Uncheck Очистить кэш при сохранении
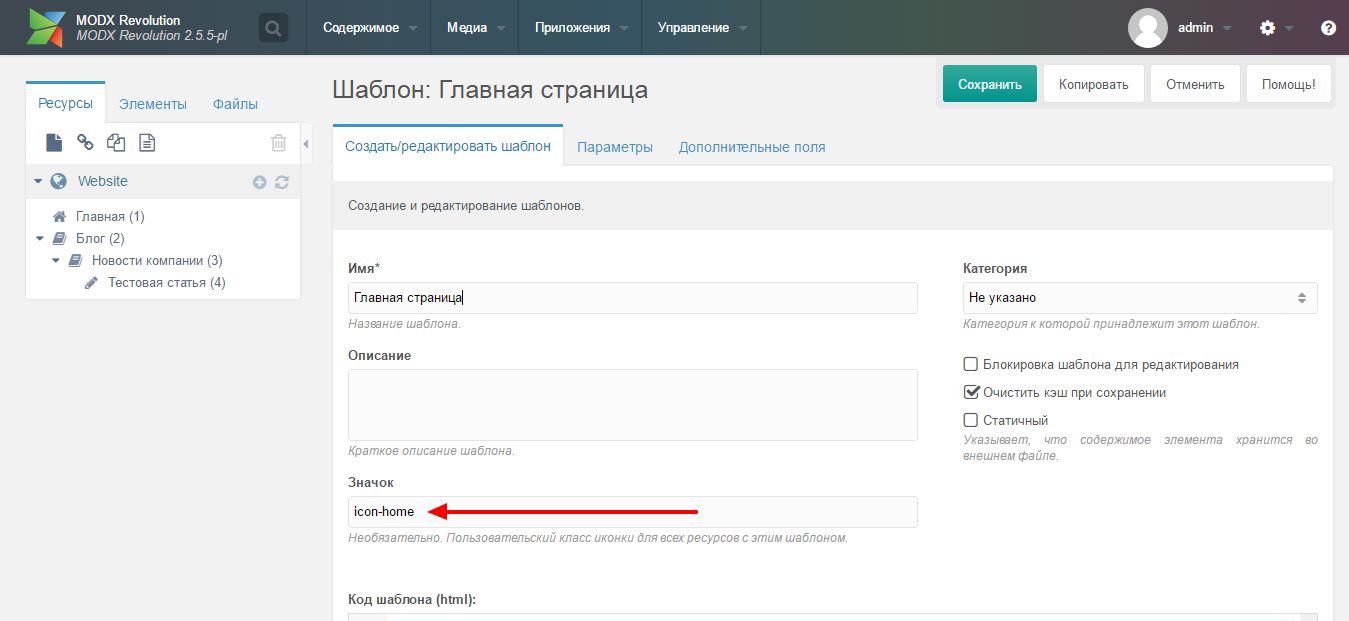 (970, 393)
